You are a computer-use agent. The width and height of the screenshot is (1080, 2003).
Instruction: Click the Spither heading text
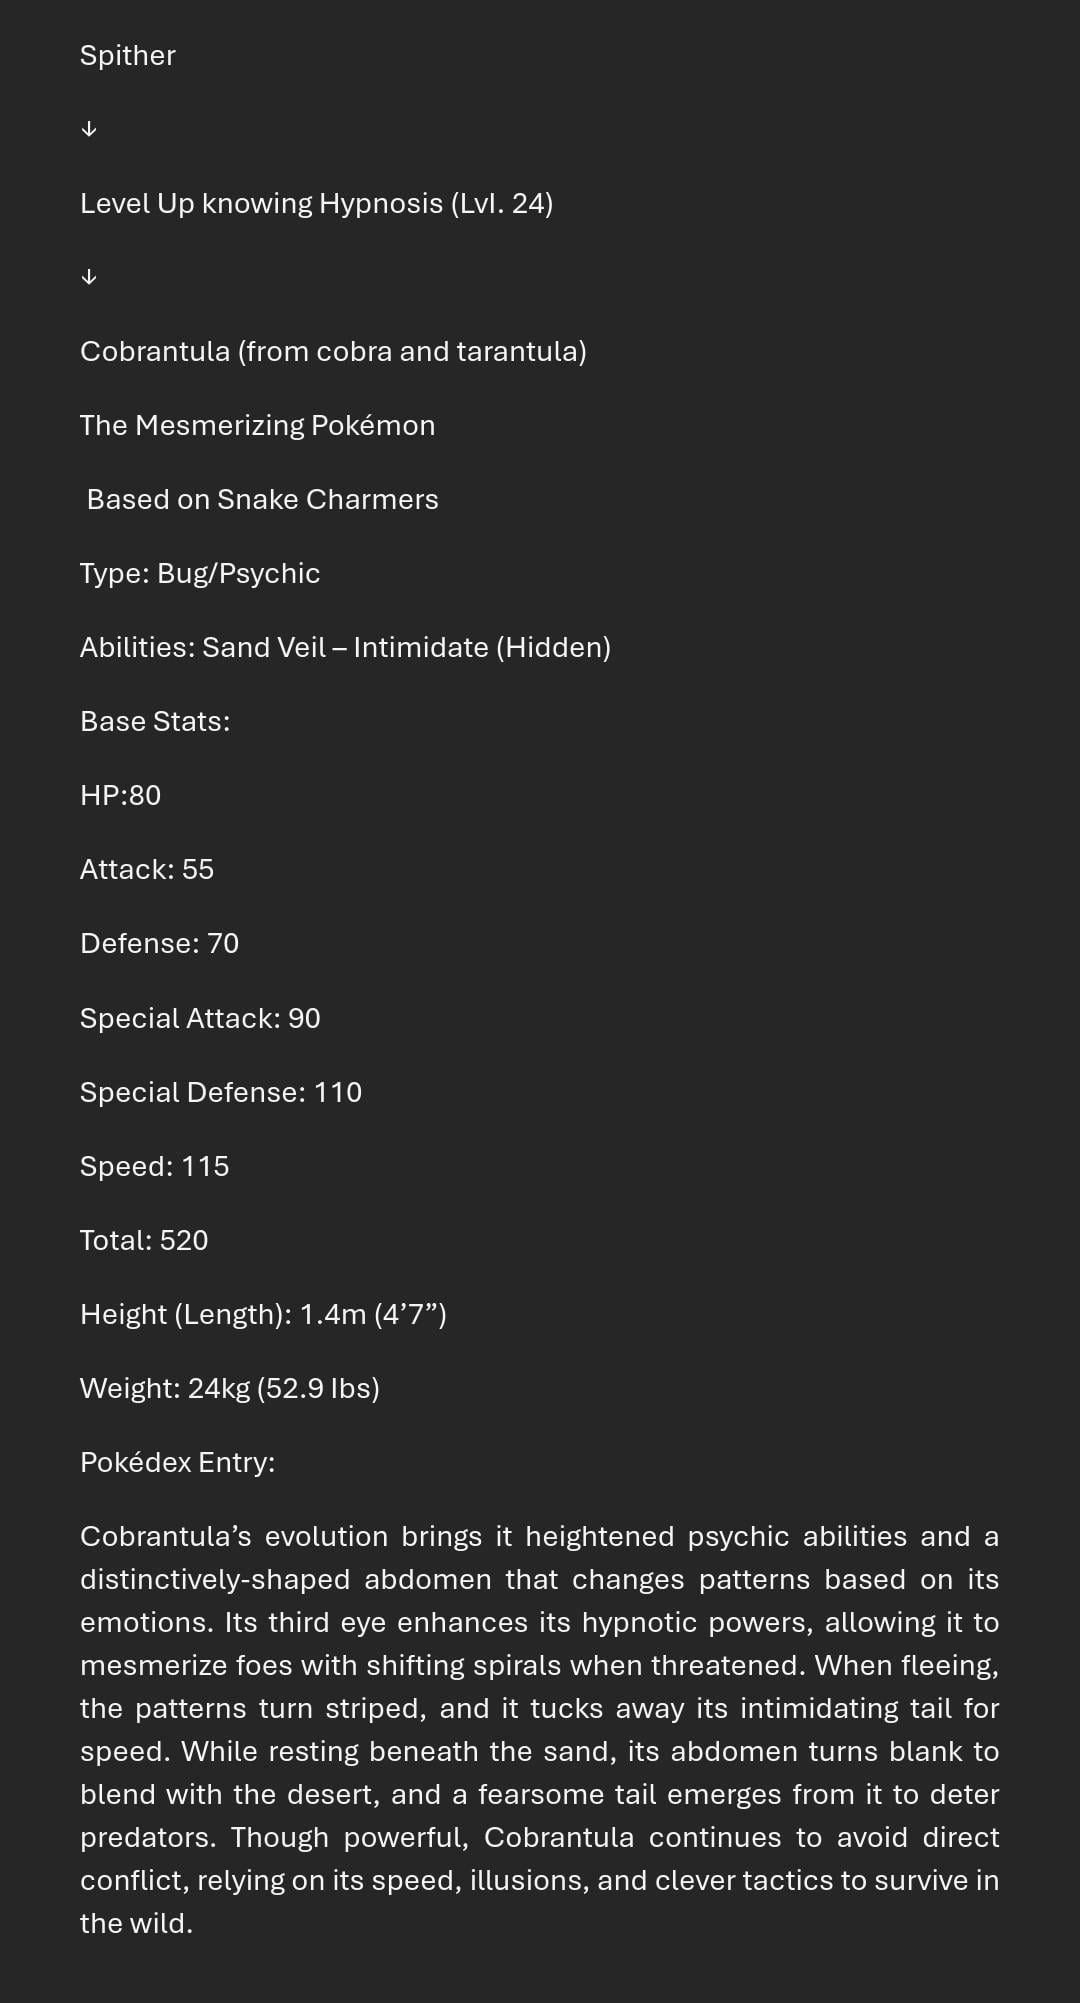[x=128, y=56]
